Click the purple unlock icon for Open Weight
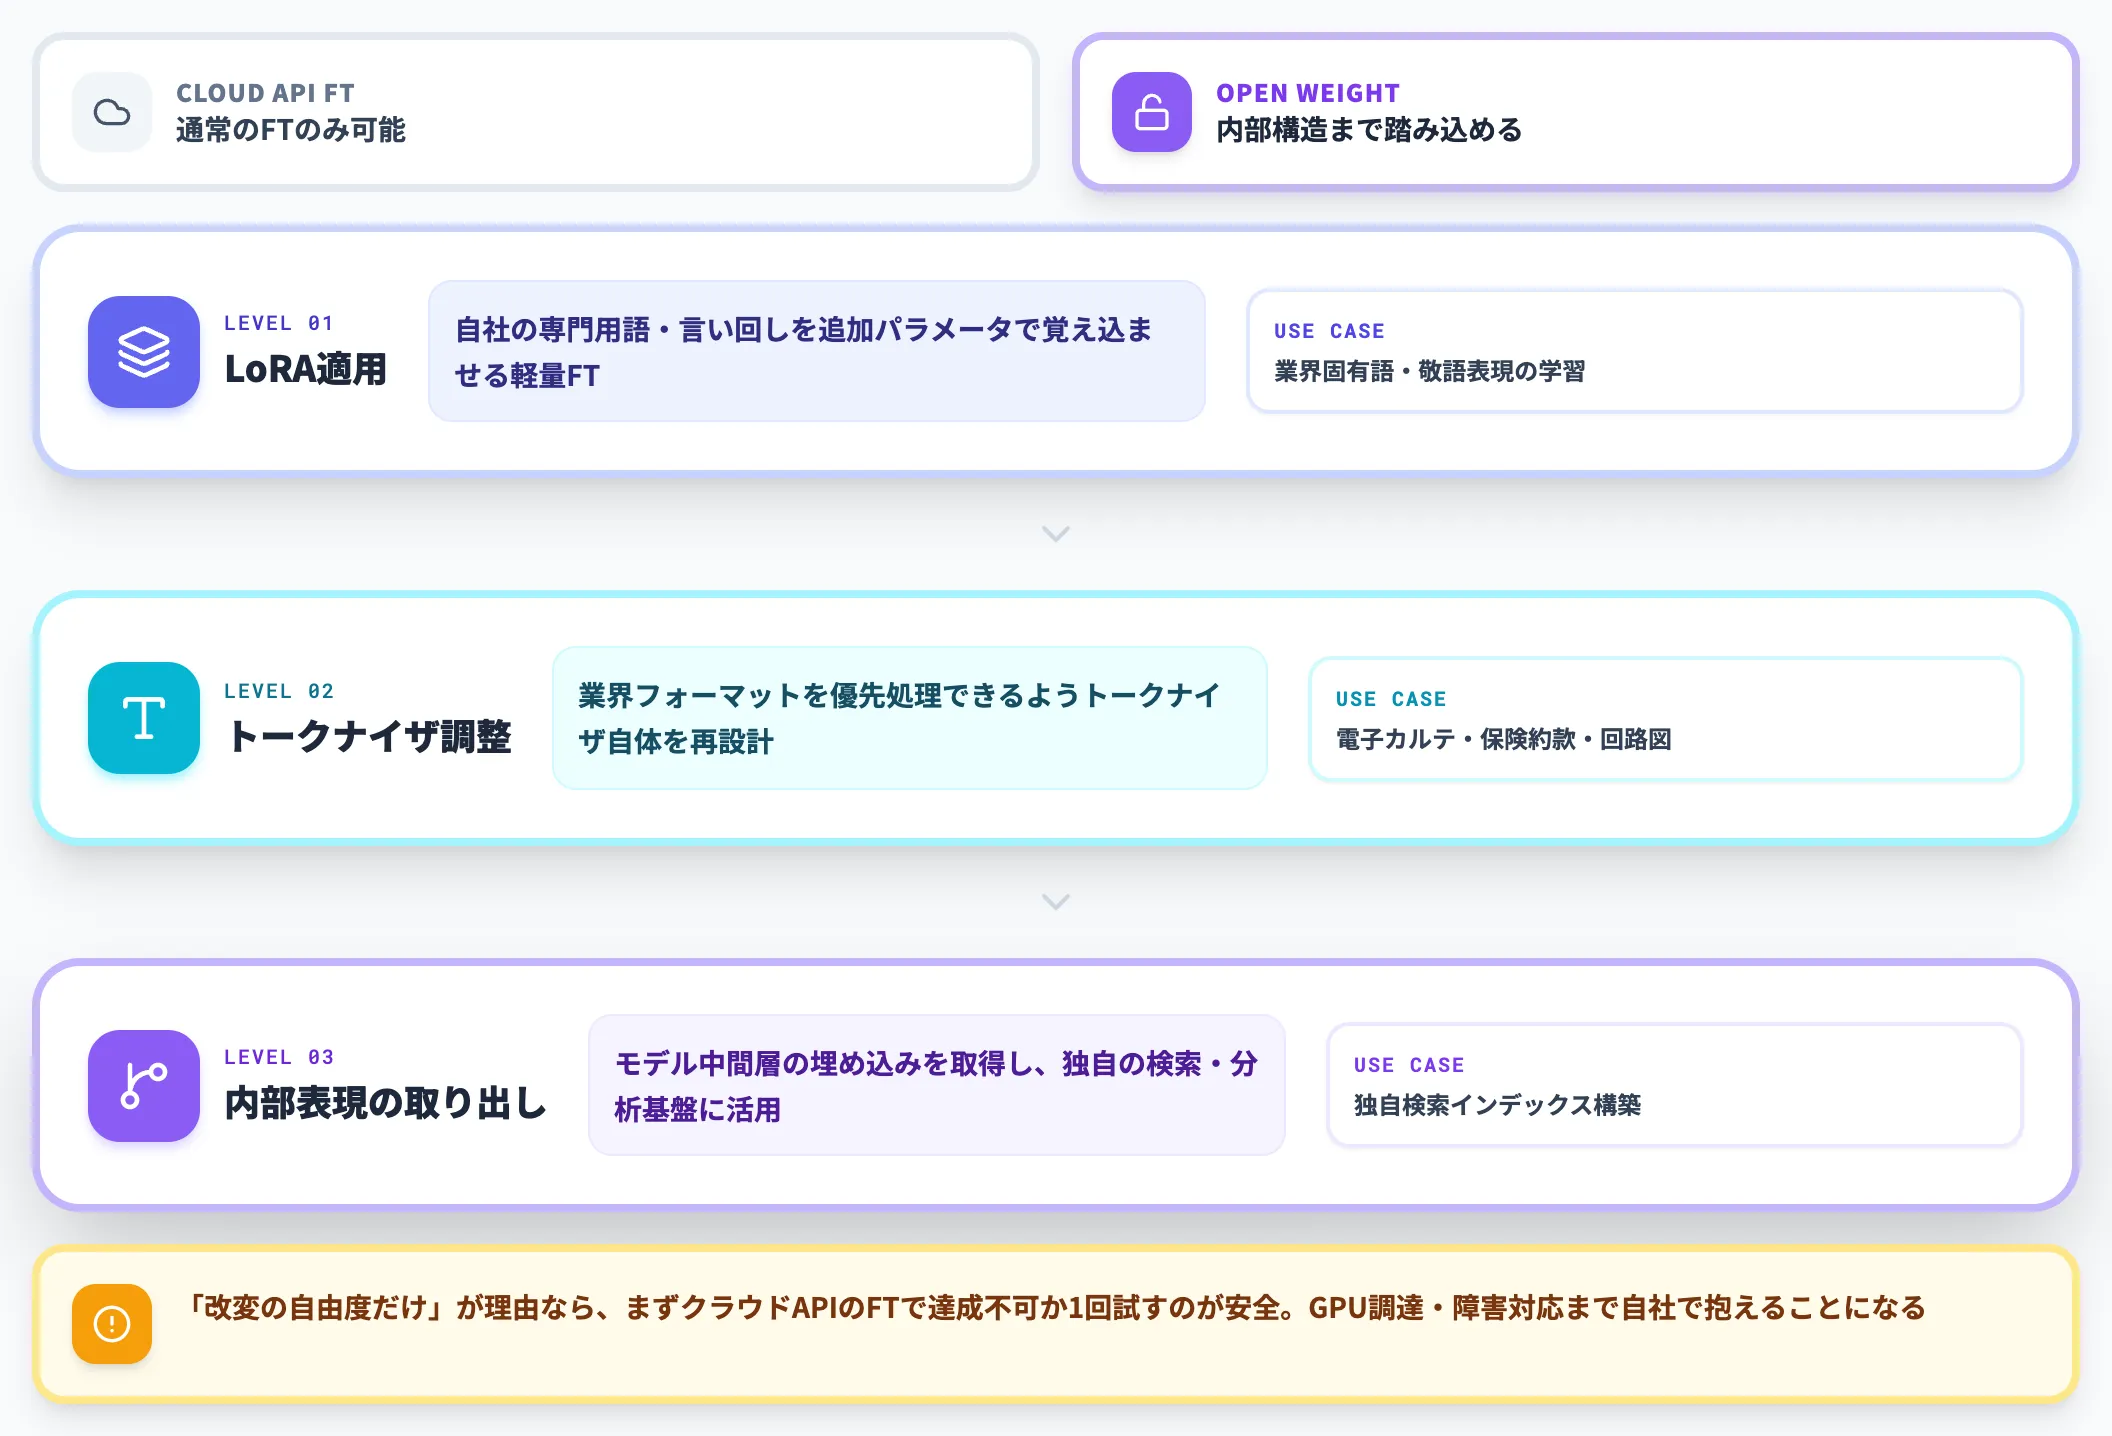This screenshot has width=2112, height=1436. click(1152, 112)
